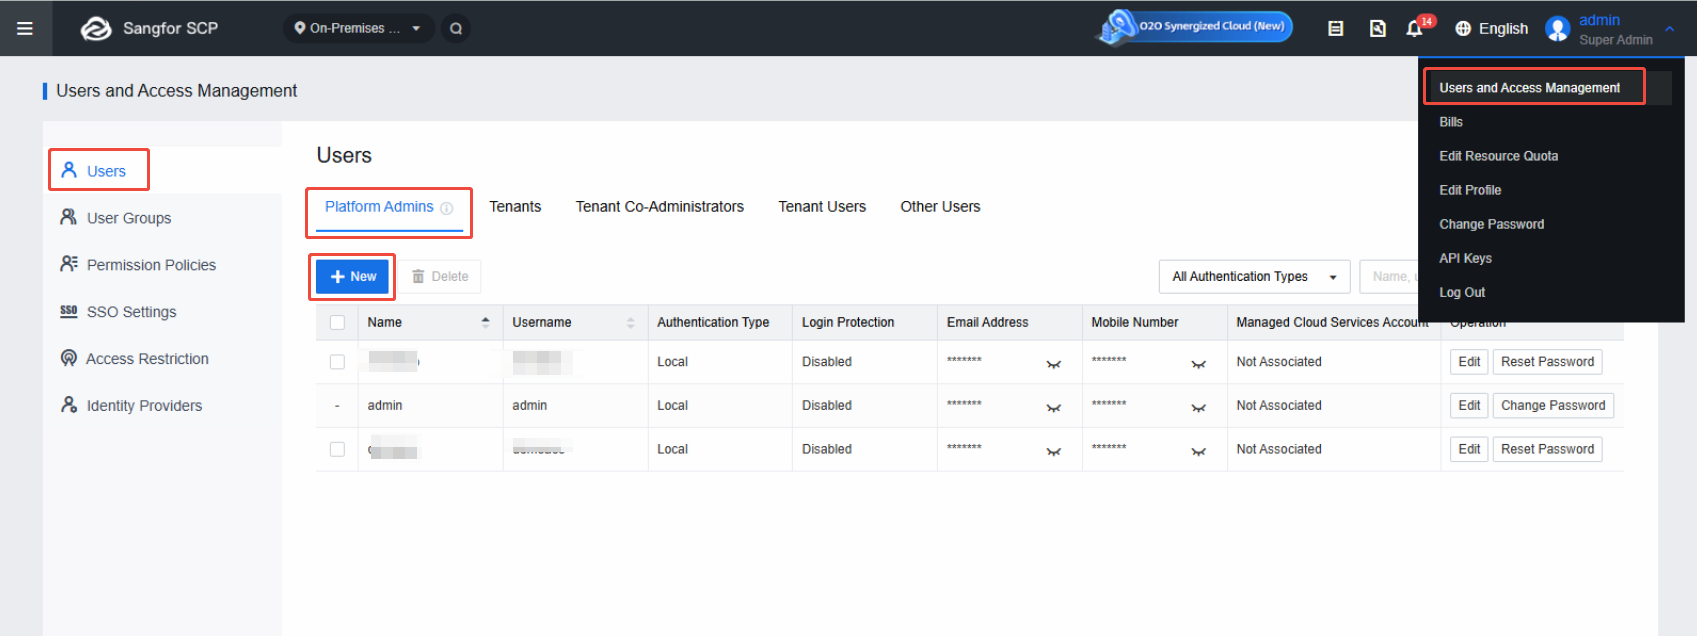Open the task list icon in header
This screenshot has height=636, width=1697.
tap(1335, 28)
